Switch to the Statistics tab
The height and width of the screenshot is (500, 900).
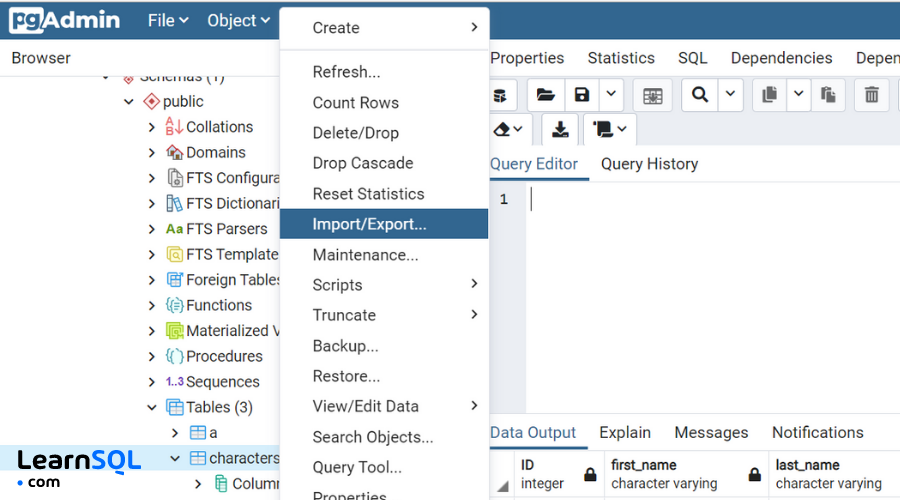(x=621, y=58)
